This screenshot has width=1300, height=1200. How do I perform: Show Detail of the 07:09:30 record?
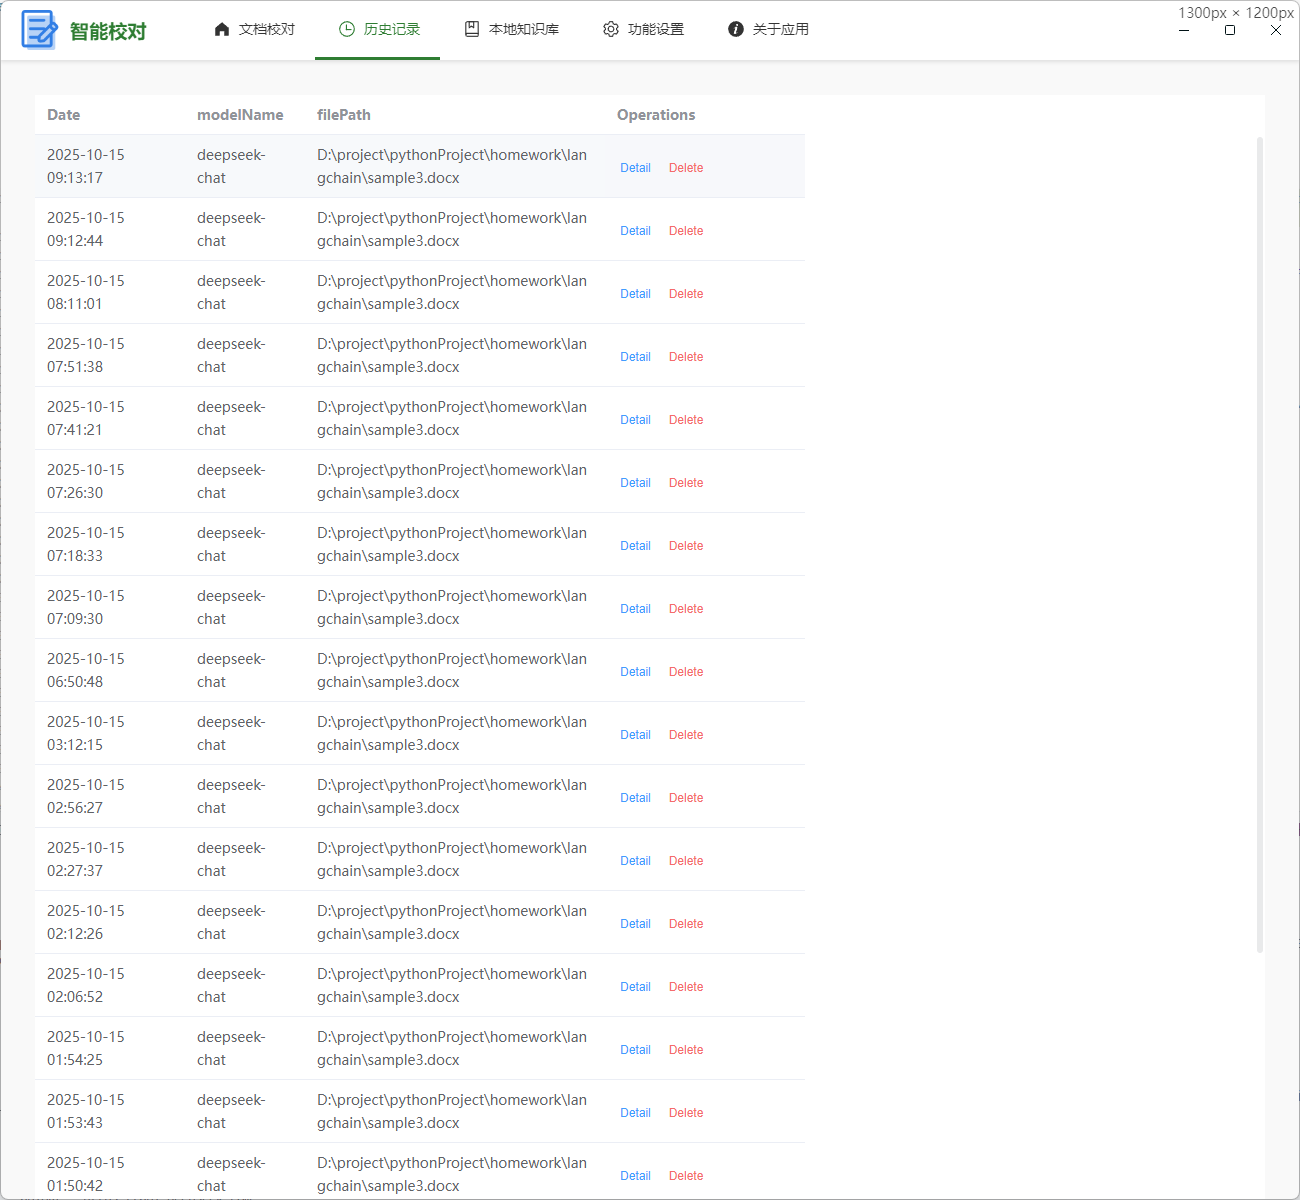(635, 609)
